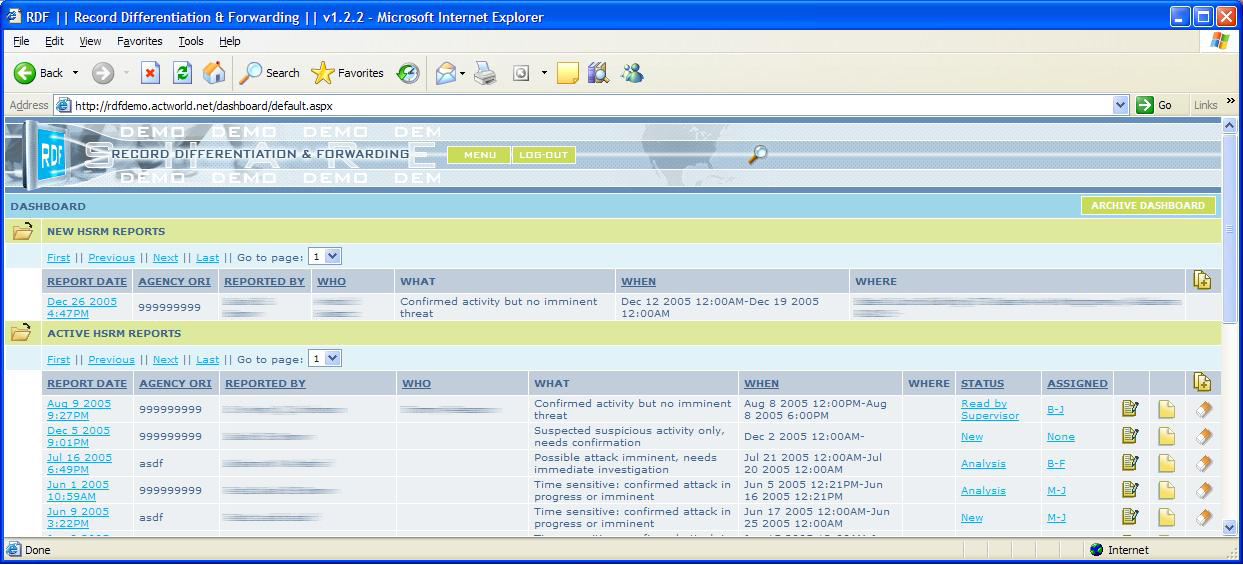Open the Back history dropdown arrow
1243x565 pixels.
click(75, 73)
